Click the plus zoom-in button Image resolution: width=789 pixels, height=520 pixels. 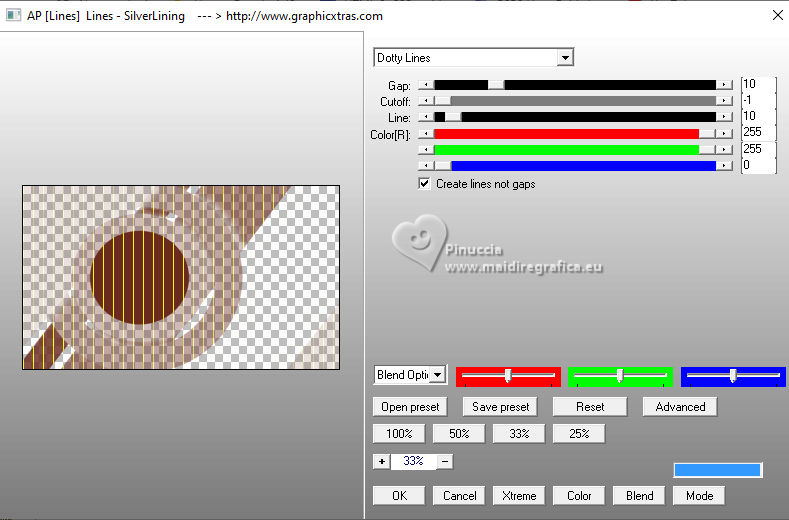382,461
